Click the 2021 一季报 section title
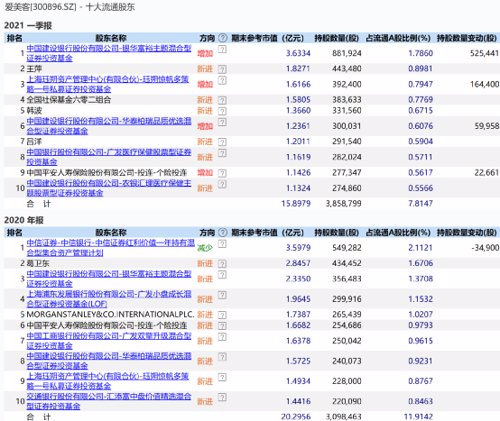Image resolution: width=500 pixels, height=421 pixels. pos(28,26)
